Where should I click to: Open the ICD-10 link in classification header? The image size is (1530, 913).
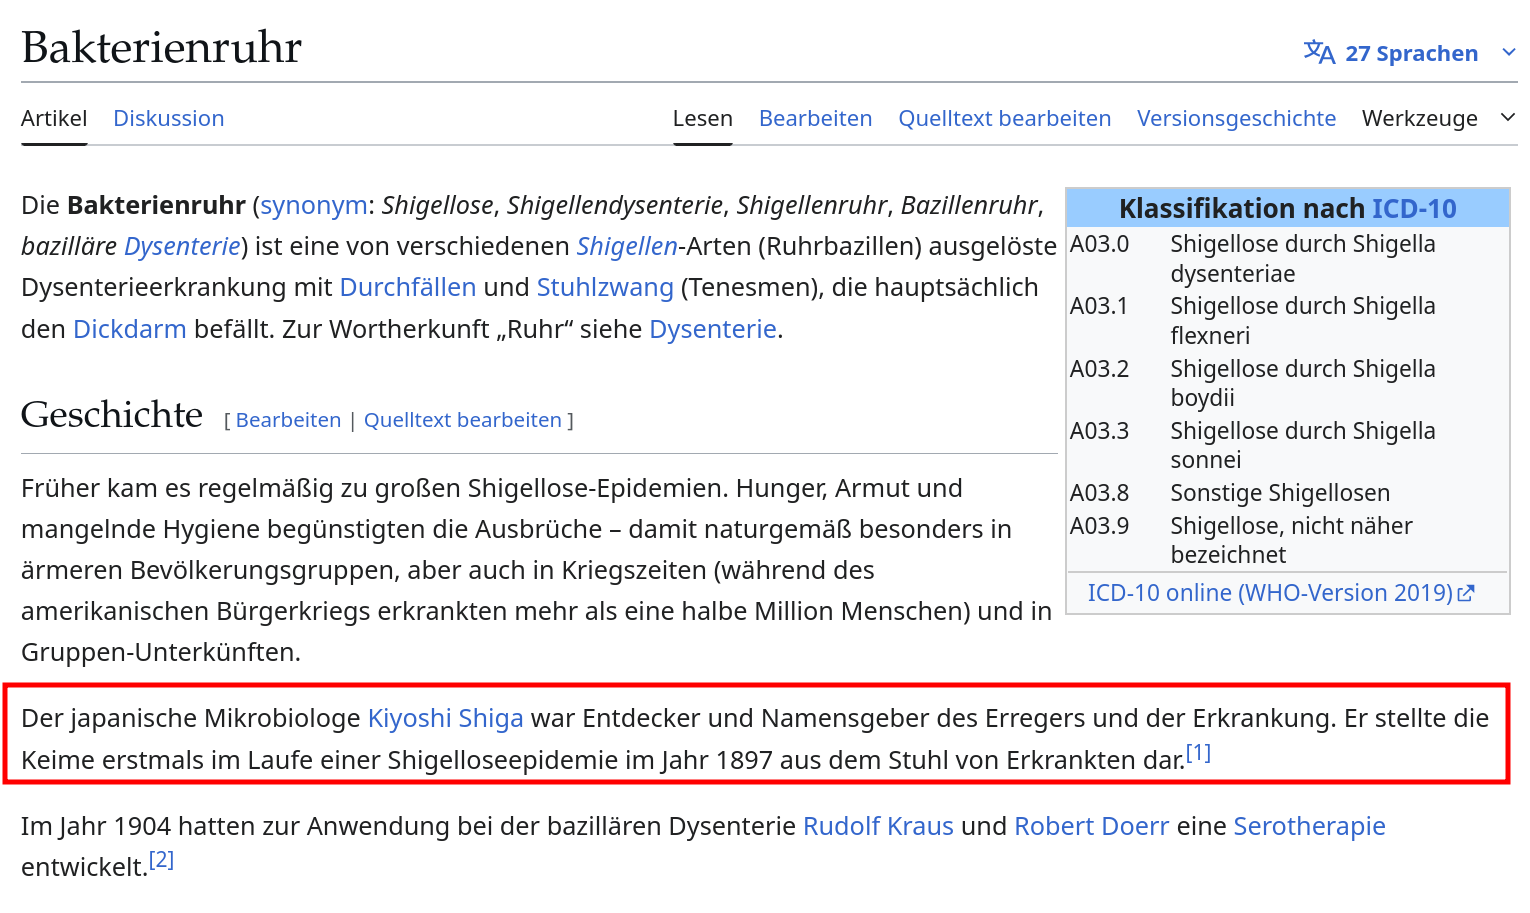[x=1414, y=208]
